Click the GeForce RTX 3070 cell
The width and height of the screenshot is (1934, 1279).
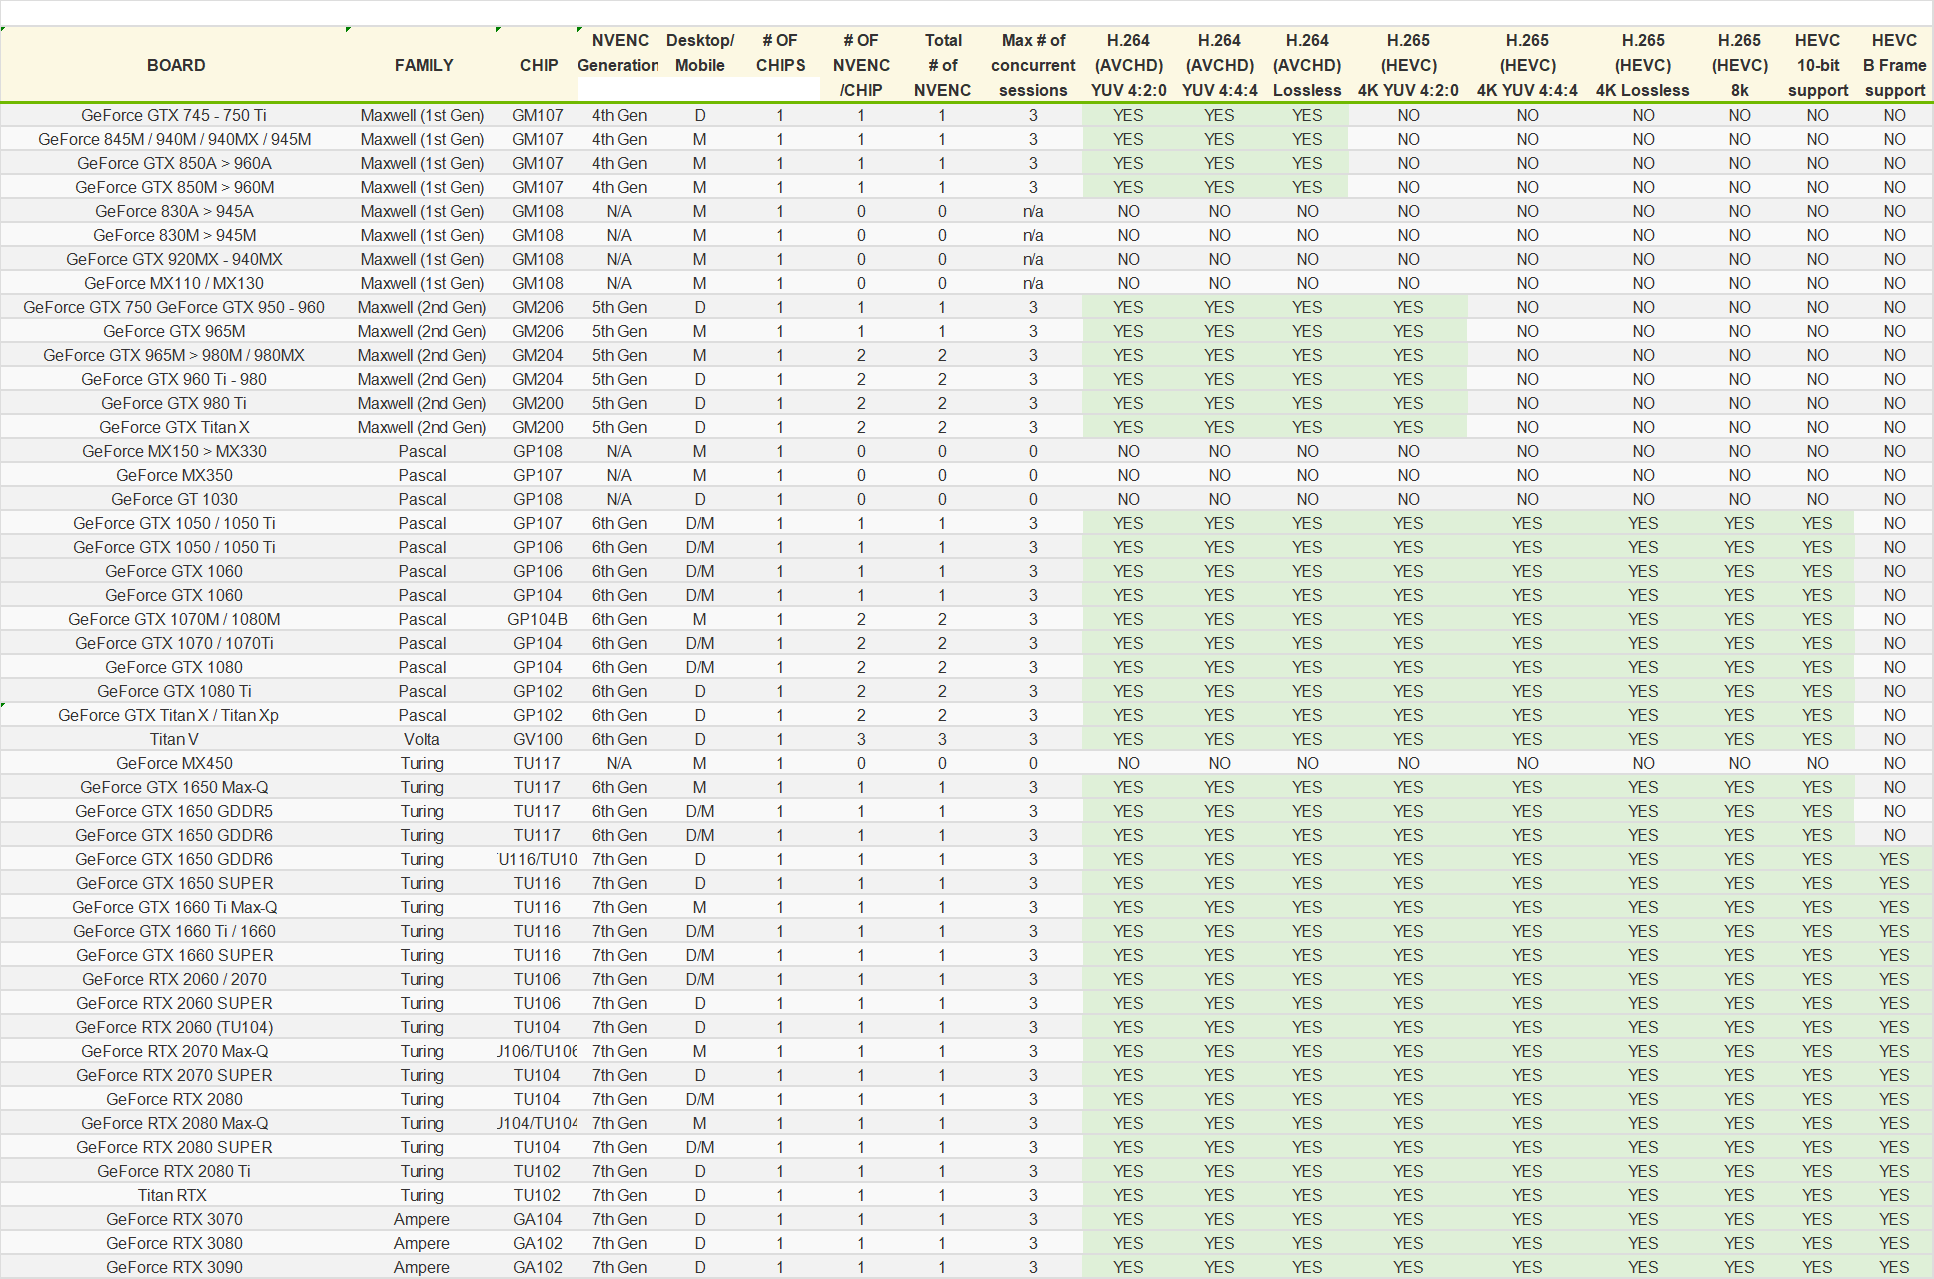[174, 1219]
